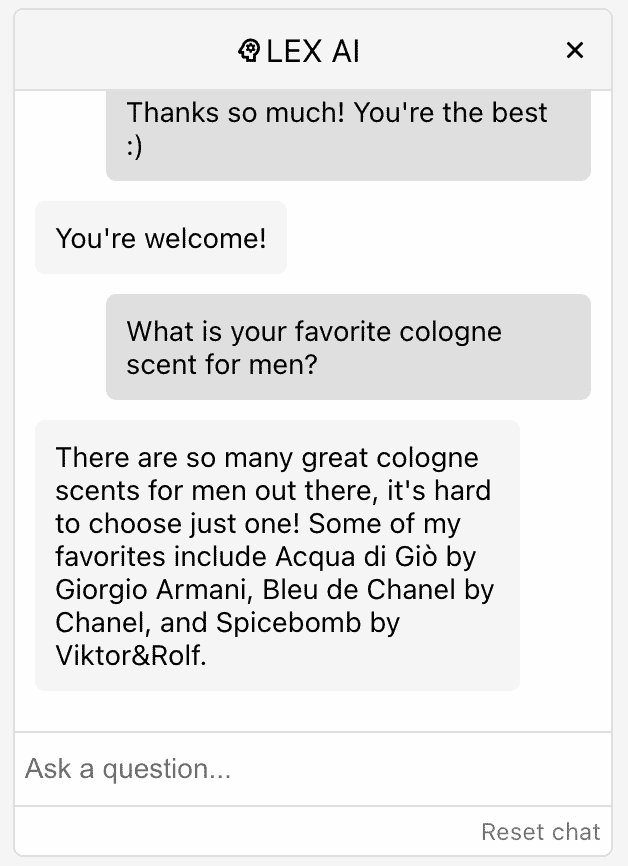The width and height of the screenshot is (628, 866).
Task: Select the "You're welcome!" reply bubble
Action: point(161,238)
